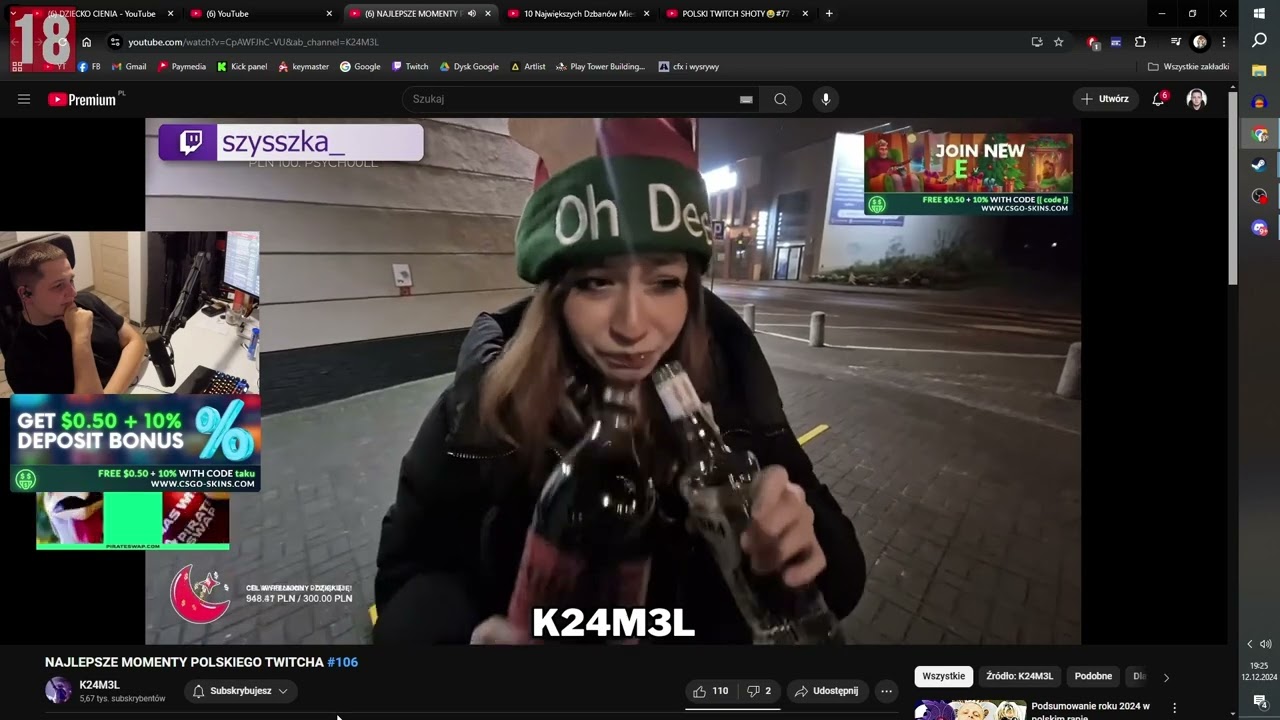This screenshot has width=1280, height=720.
Task: Open Windows notification center icon
Action: click(x=1259, y=701)
